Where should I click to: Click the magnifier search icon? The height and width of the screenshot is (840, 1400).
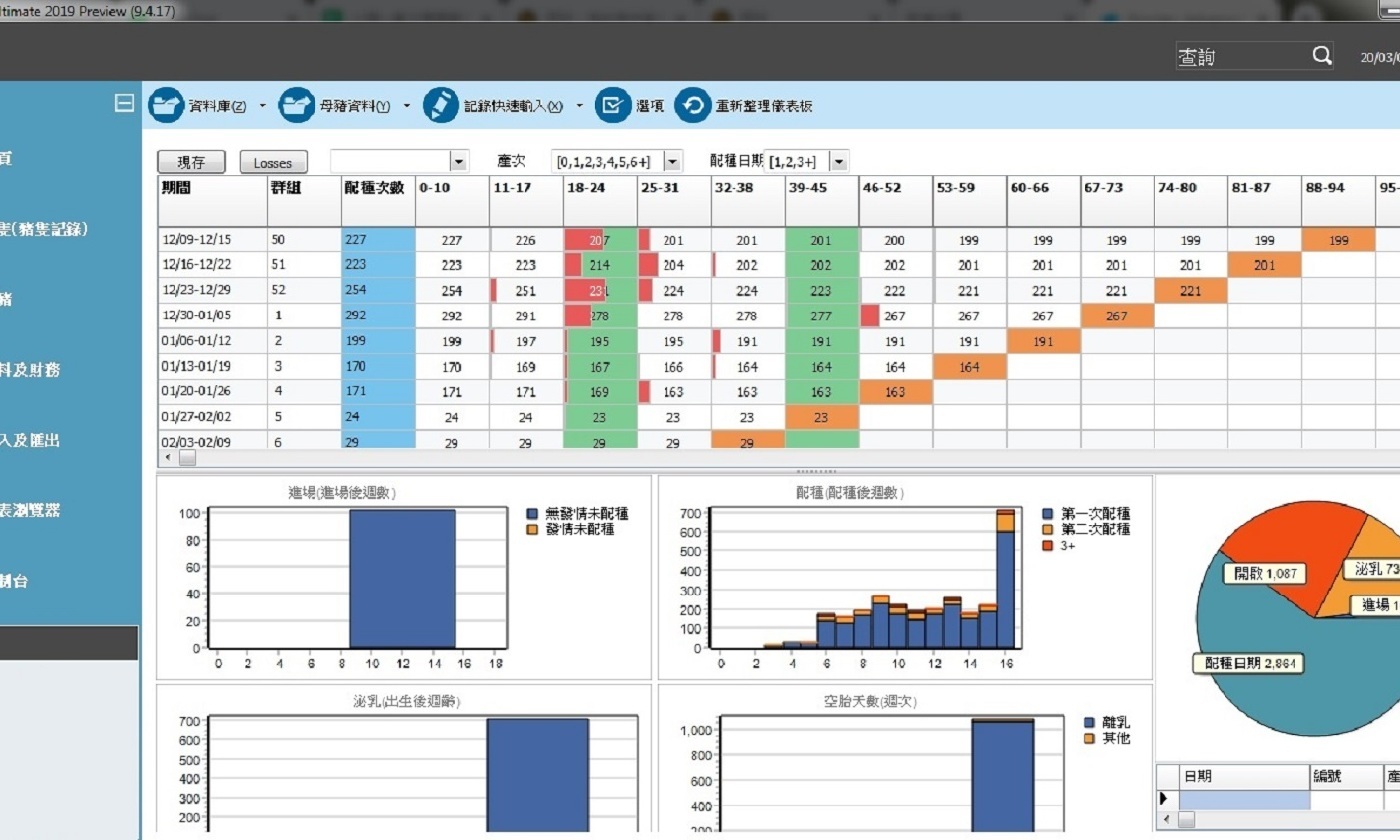click(1322, 56)
